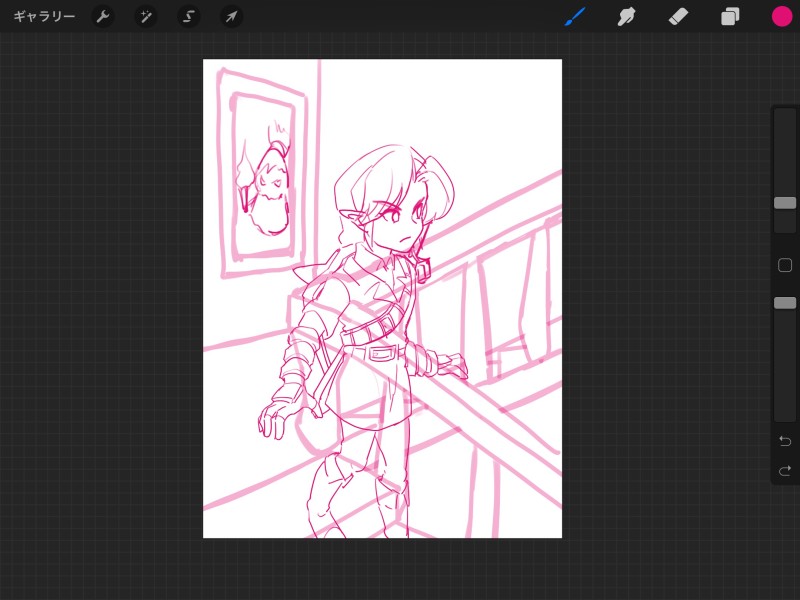800x600 pixels.
Task: Undo the last stroke with the sidebar arrow
Action: click(x=785, y=440)
